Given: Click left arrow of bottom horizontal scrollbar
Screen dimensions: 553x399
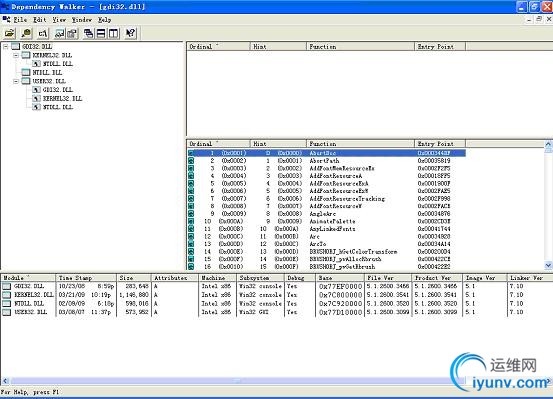Looking at the screenshot, I should click(5, 381).
